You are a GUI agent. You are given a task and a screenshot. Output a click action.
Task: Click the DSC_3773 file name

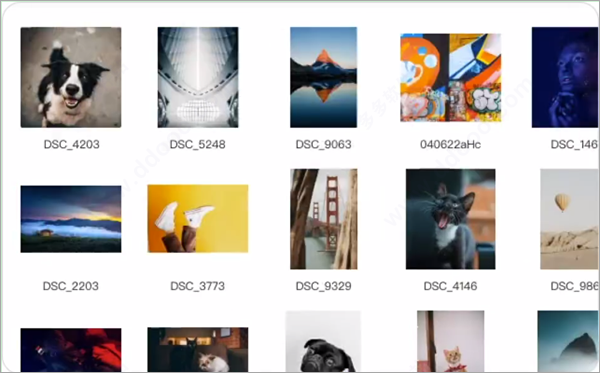(x=197, y=286)
